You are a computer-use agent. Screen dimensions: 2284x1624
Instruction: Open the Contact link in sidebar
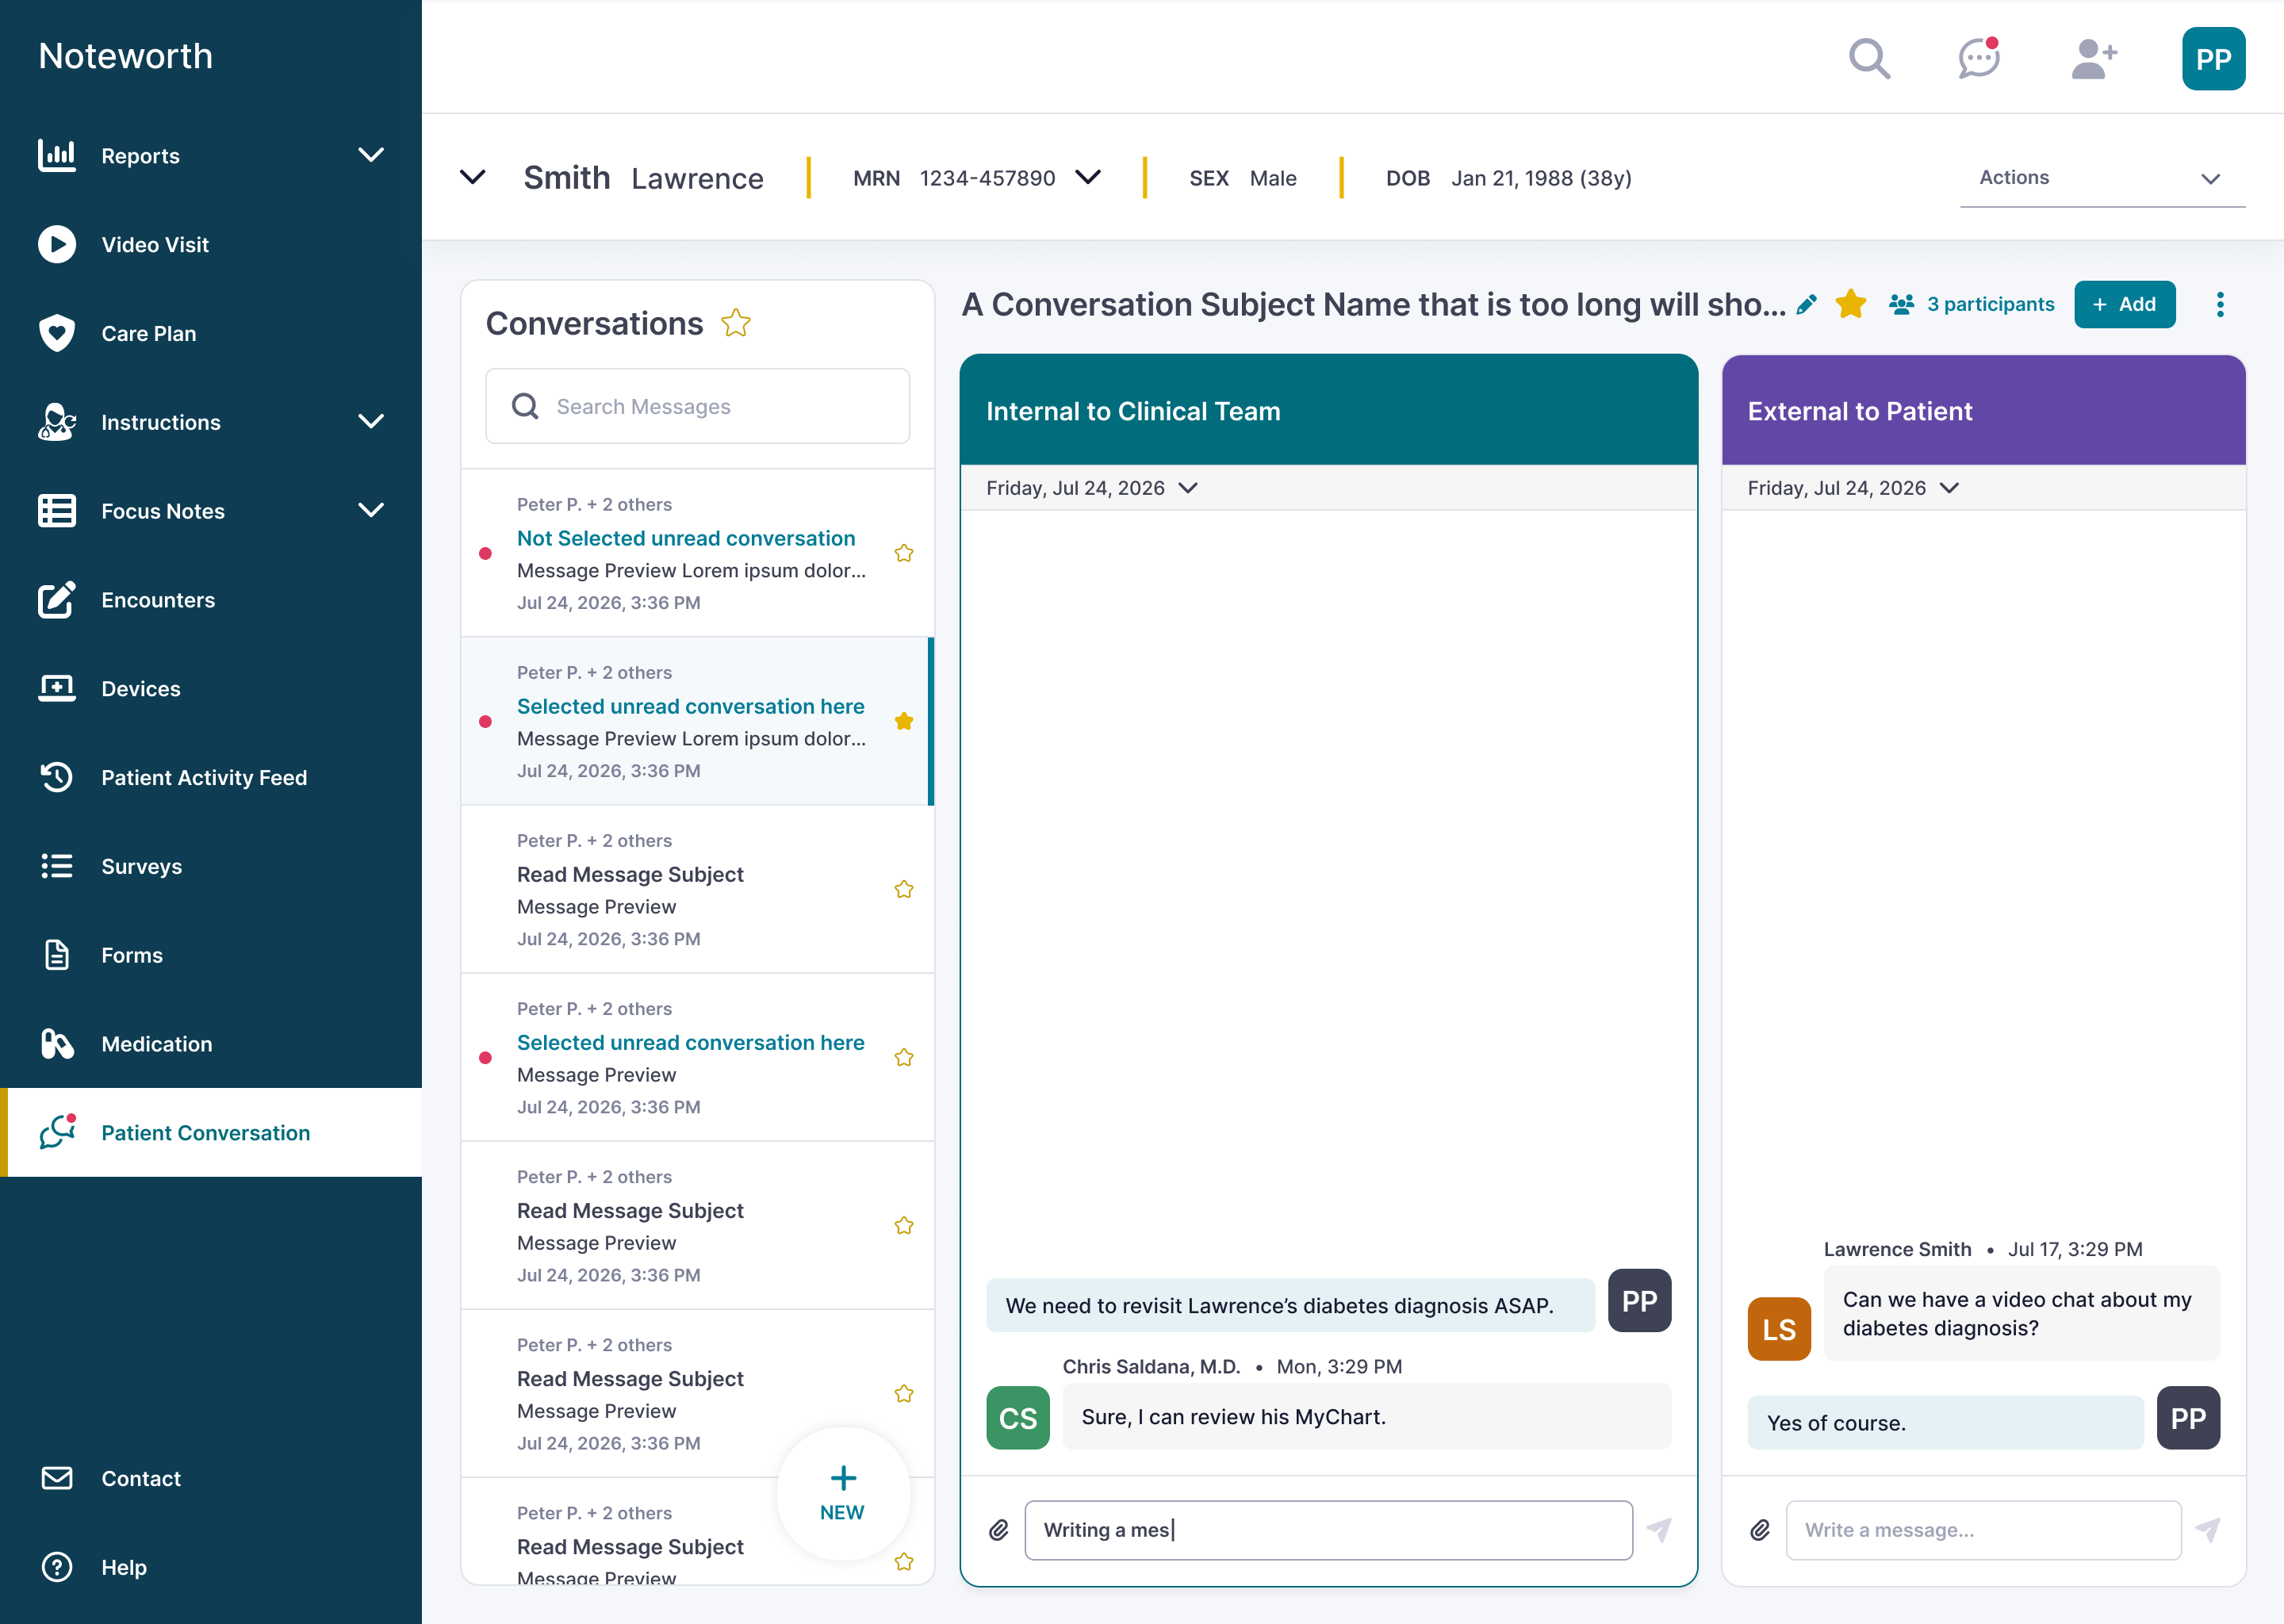click(x=211, y=1478)
